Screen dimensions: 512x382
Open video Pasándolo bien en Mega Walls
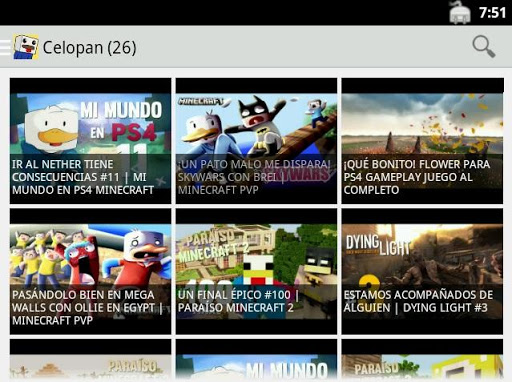[x=90, y=271]
